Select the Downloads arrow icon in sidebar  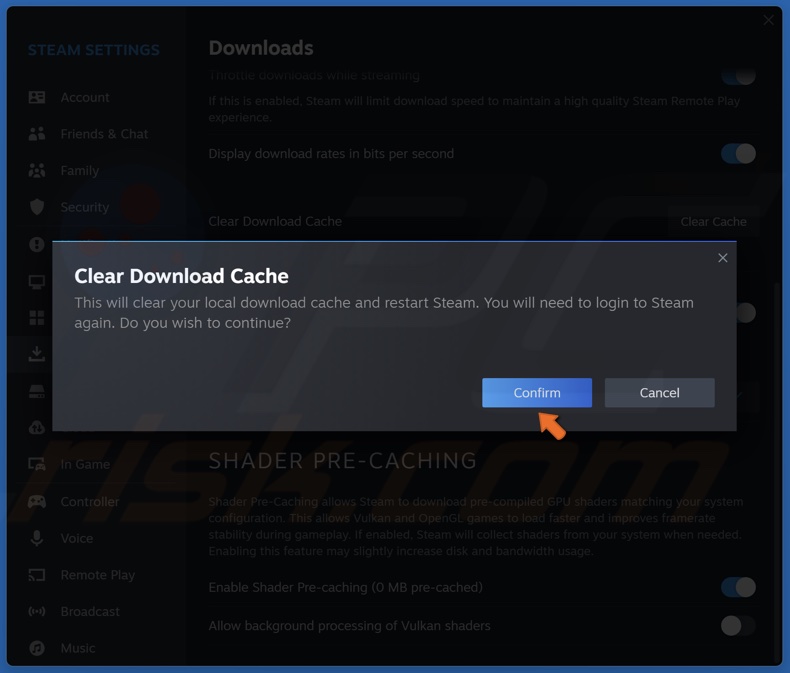[x=37, y=353]
